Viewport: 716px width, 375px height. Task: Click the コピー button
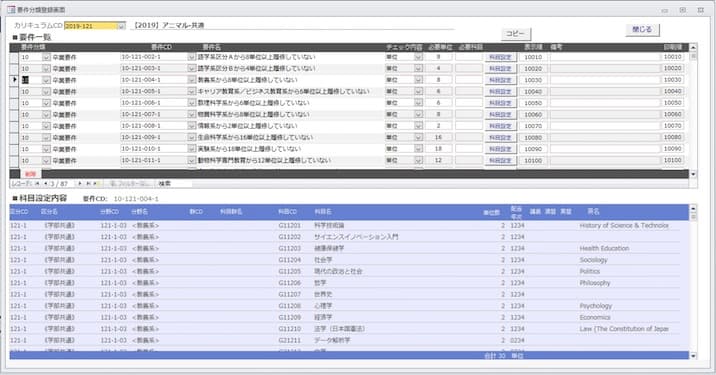click(516, 33)
